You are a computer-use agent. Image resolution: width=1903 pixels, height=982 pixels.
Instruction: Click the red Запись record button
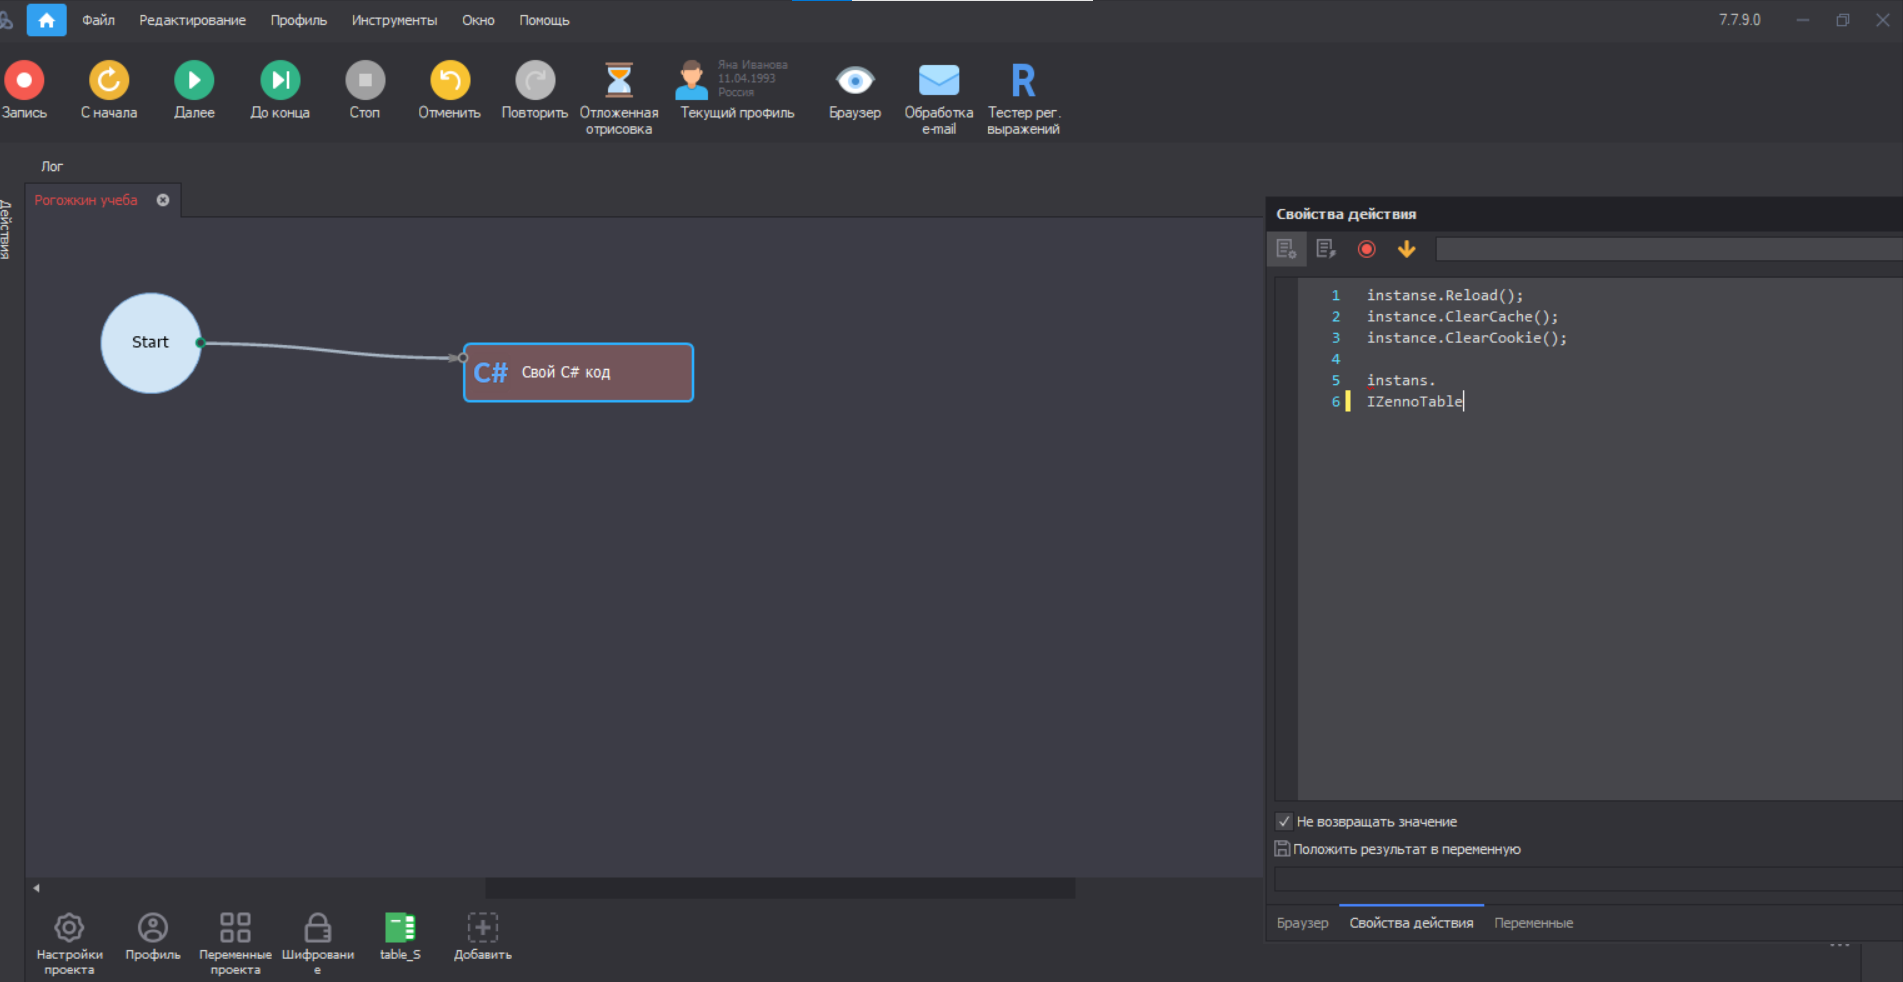click(24, 81)
